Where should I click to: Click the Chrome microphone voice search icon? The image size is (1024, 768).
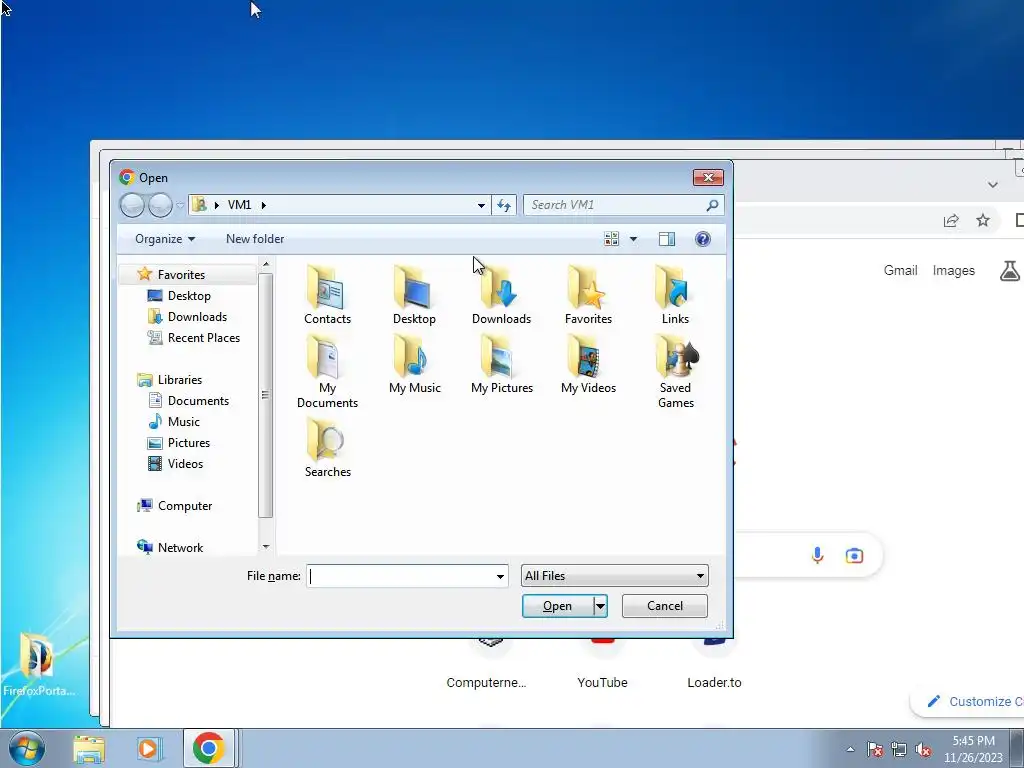pos(817,555)
